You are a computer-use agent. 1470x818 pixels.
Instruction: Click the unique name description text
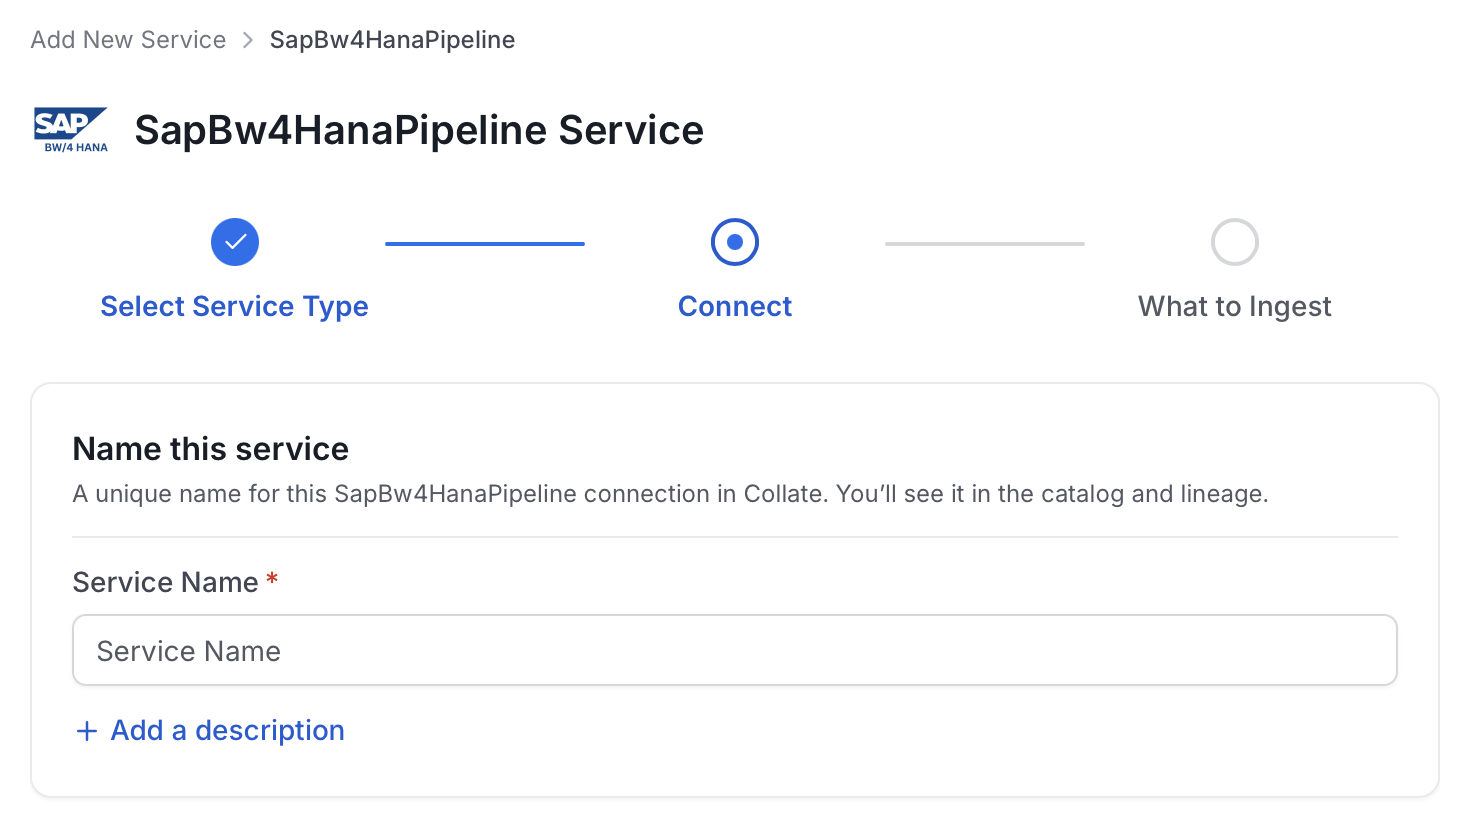click(x=671, y=494)
